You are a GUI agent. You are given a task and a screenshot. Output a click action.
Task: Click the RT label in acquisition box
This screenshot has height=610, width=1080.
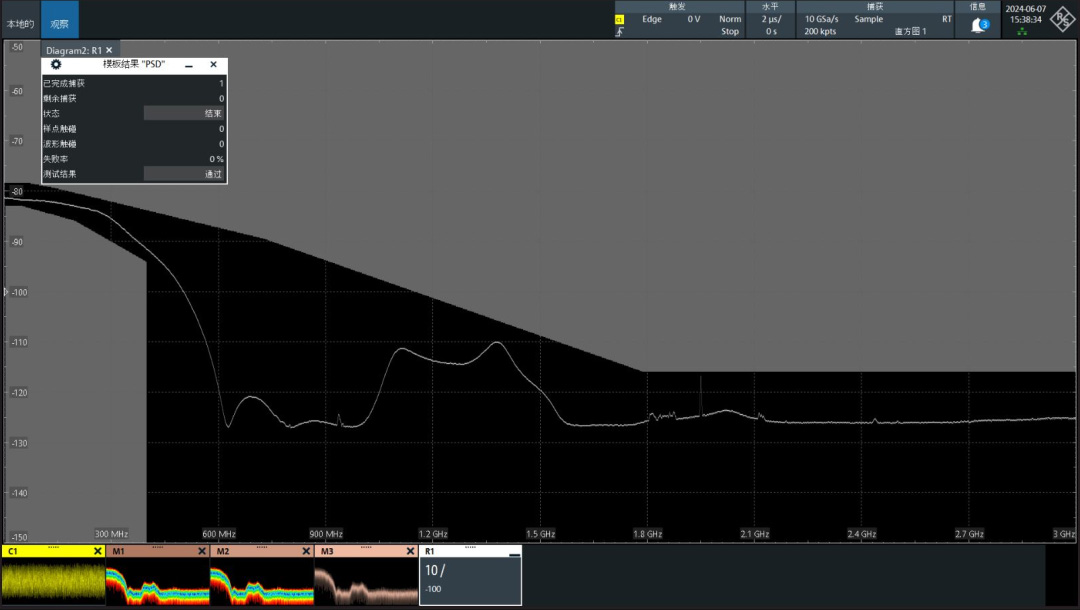tap(946, 19)
